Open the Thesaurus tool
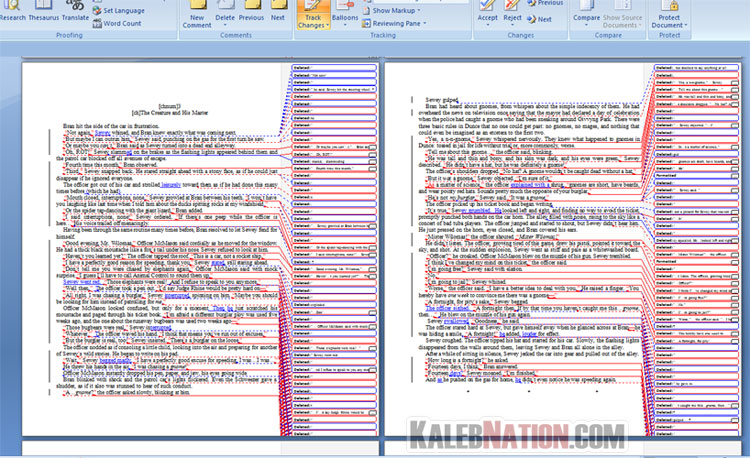750x458 pixels. point(44,11)
